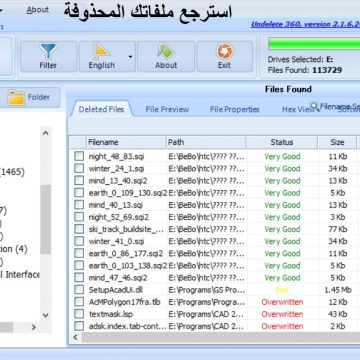360x360 pixels.
Task: Click the tree panel scroll-down arrow
Action: 46,315
